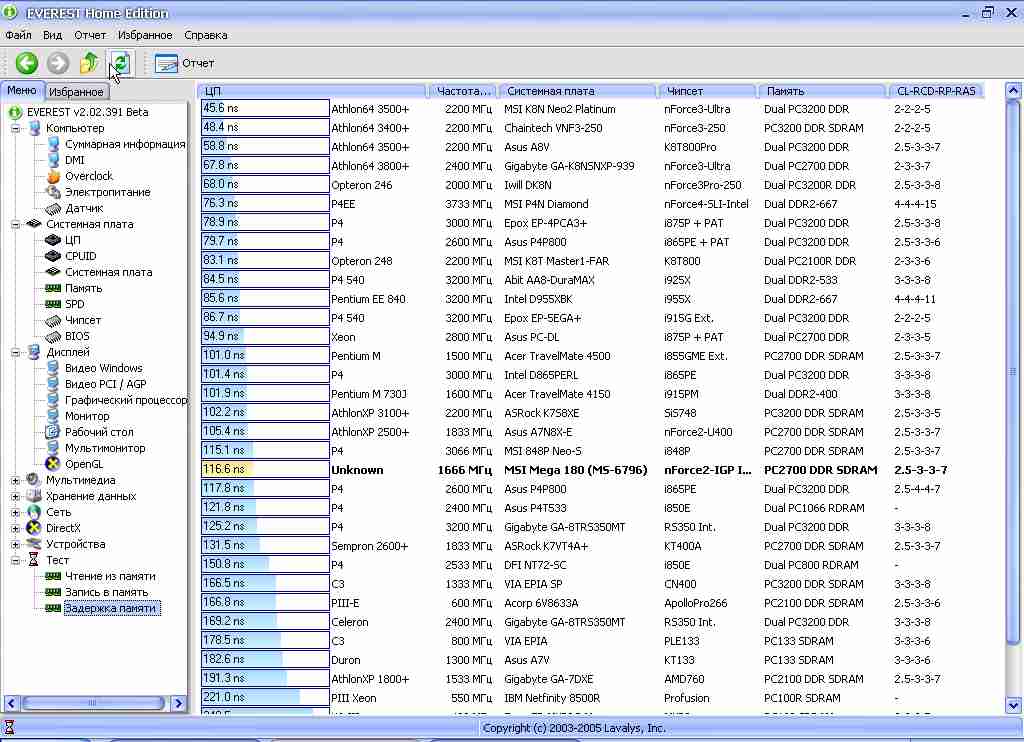Click the tree panel scroll-left arrow
1024x742 pixels.
pyautogui.click(x=11, y=703)
